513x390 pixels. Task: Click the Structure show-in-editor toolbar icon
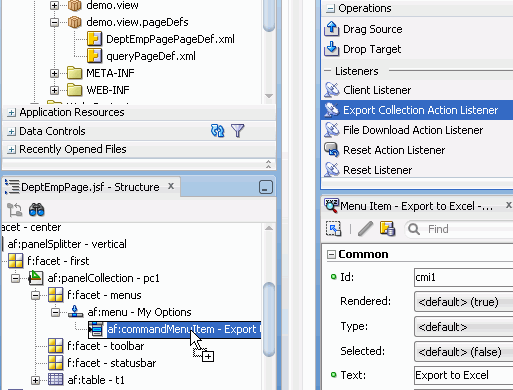coord(14,210)
